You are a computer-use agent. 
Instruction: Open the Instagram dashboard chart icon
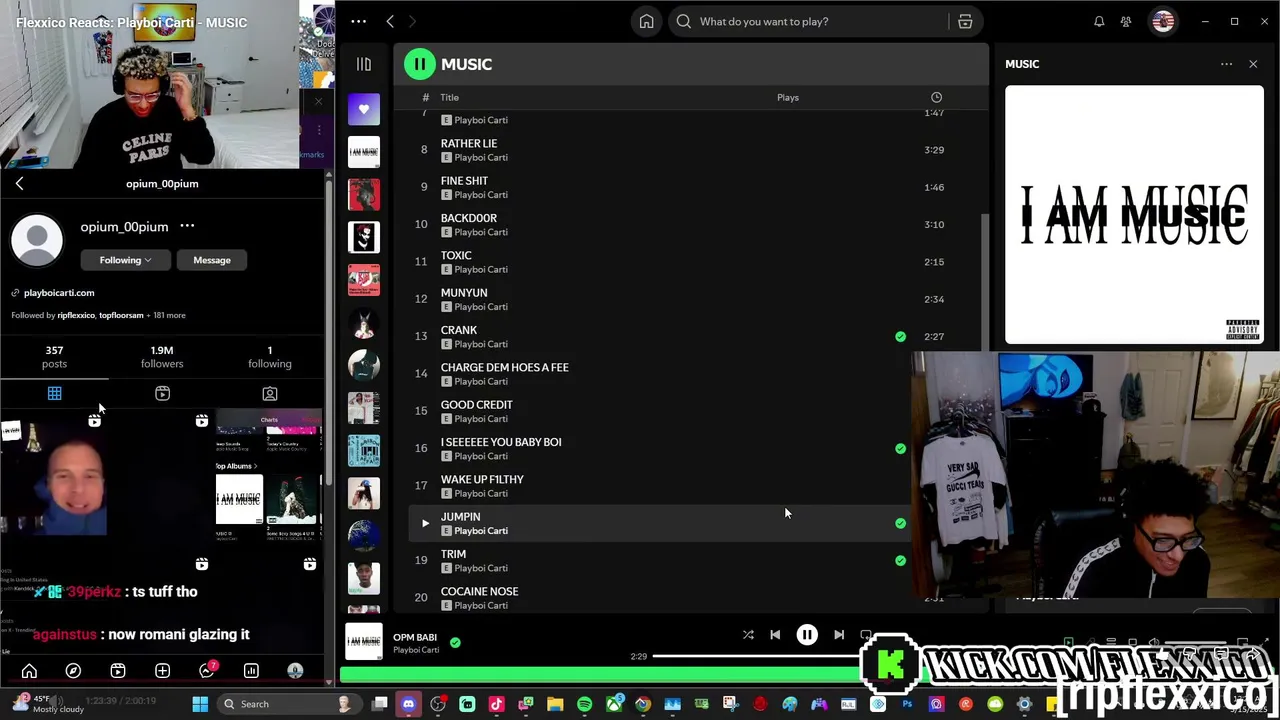(x=251, y=671)
